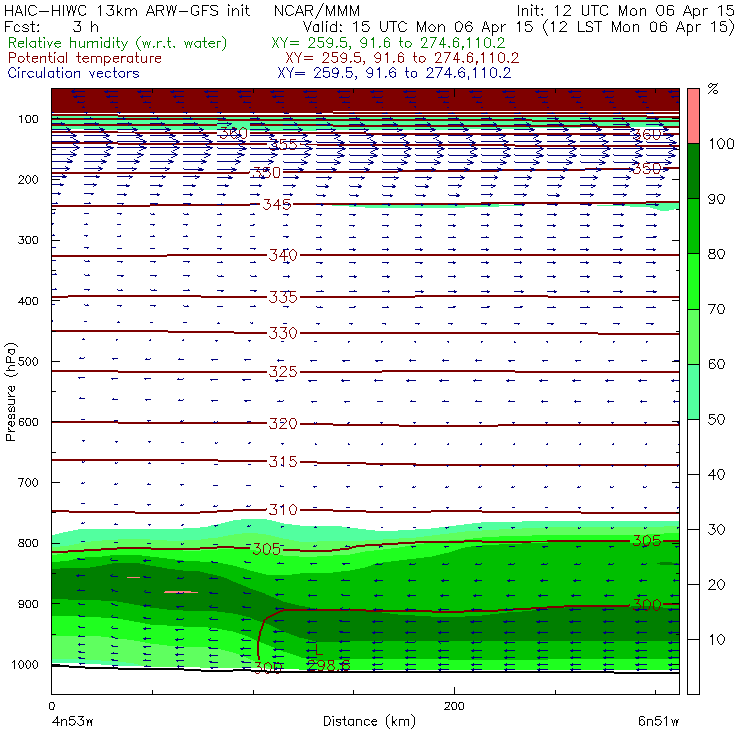Click the '200' distance axis tick label
Image resolution: width=740 pixels, height=740 pixels.
pyautogui.click(x=454, y=706)
